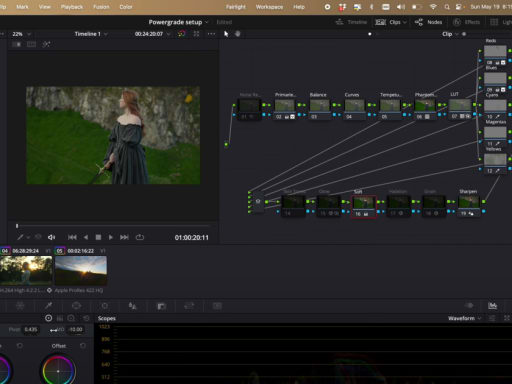The image size is (512, 384).
Task: Open the Timeline 1 dropdown
Action: pyautogui.click(x=91, y=34)
